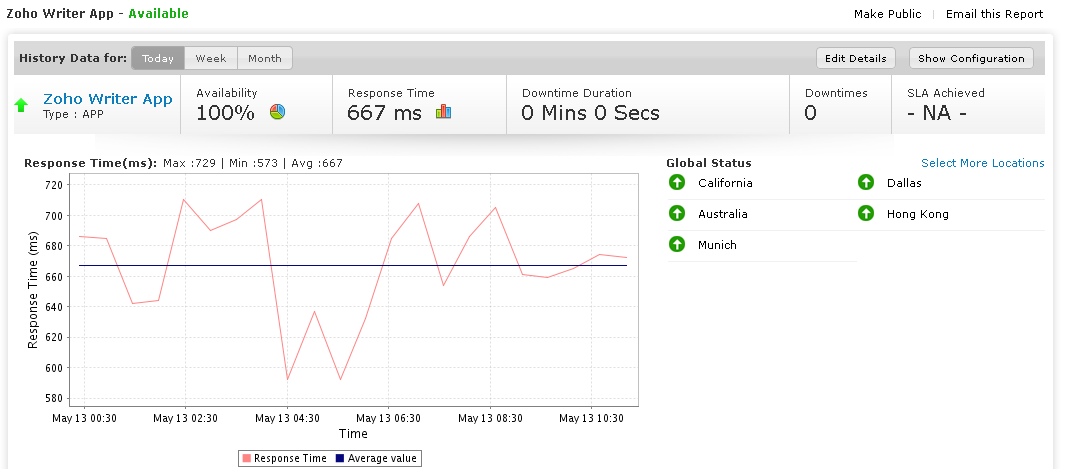This screenshot has height=469, width=1066.
Task: Click the Max :729 statistic text
Action: click(x=189, y=163)
